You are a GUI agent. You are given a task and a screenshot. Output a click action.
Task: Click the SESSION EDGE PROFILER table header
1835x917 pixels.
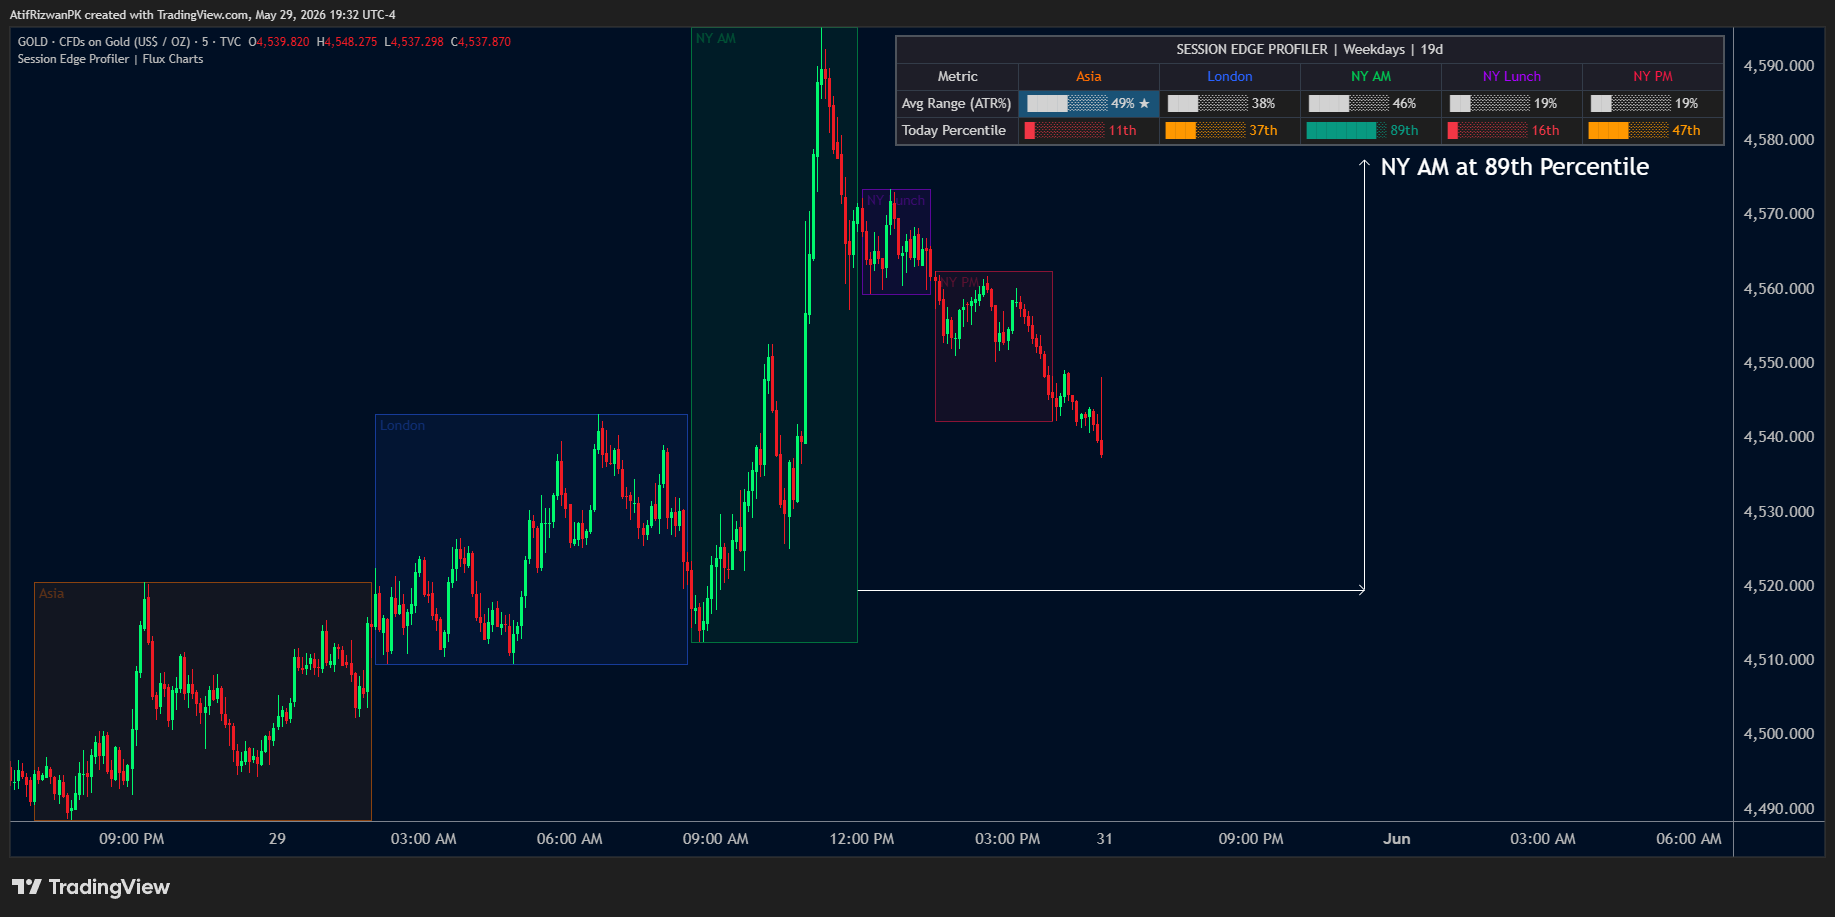pos(1310,49)
